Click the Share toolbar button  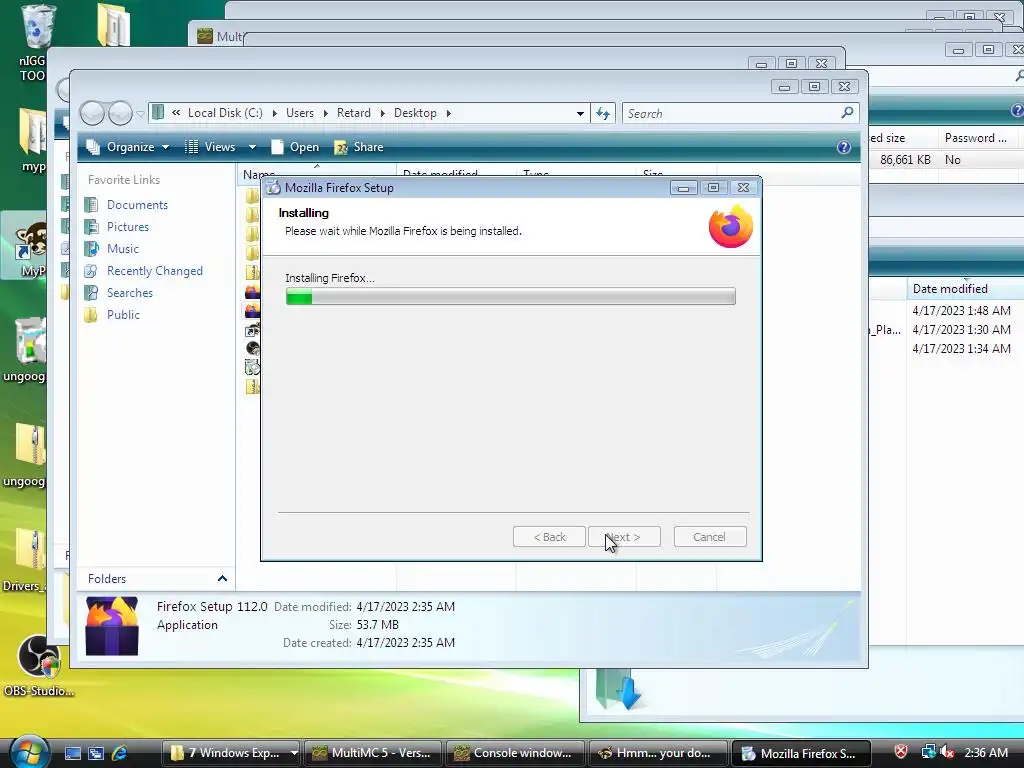click(359, 147)
